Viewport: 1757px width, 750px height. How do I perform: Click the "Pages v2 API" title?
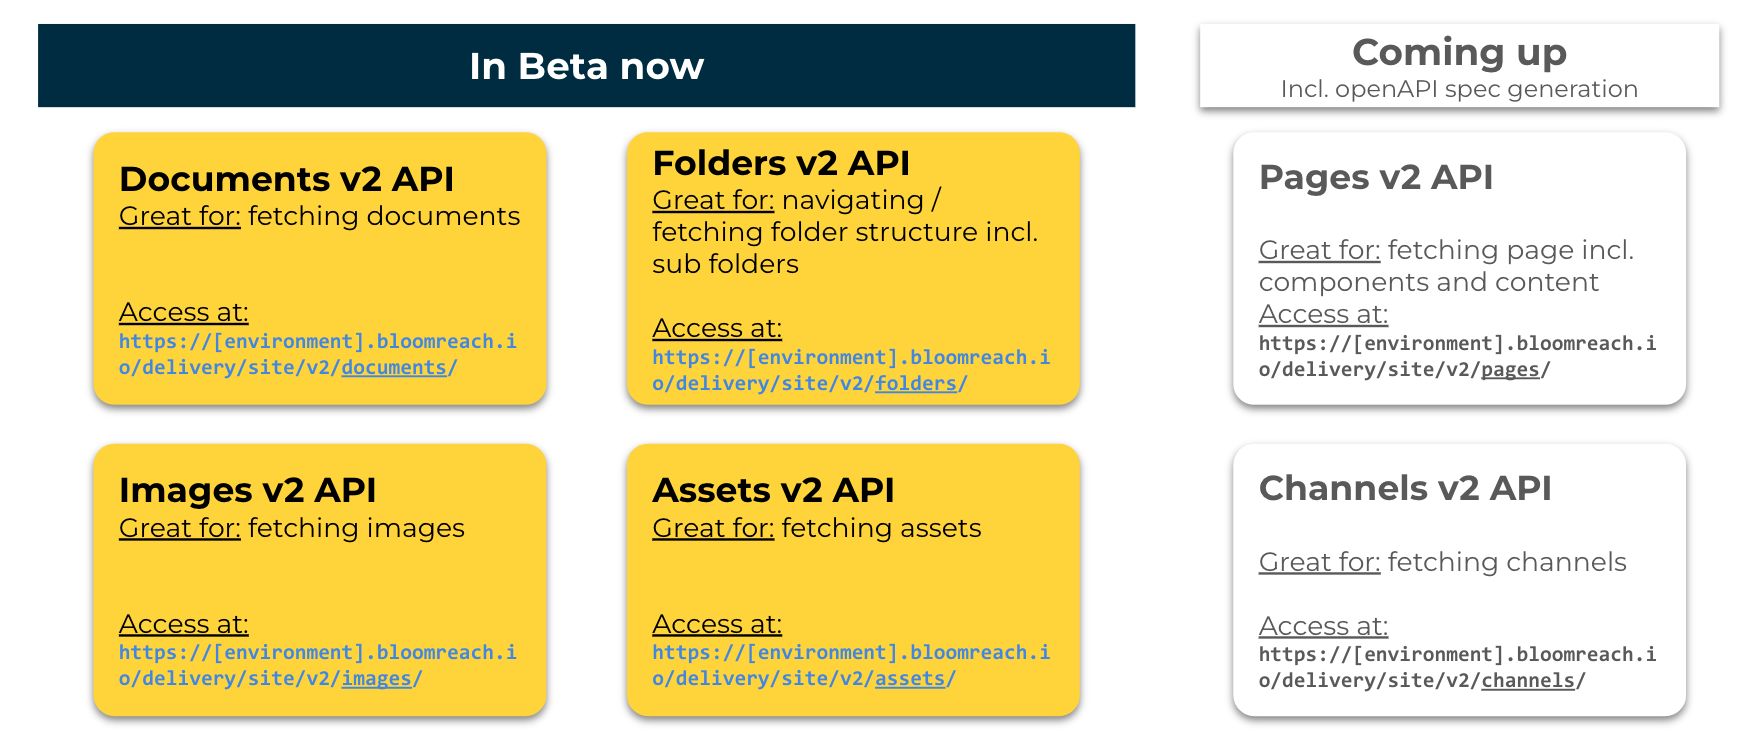(x=1375, y=177)
